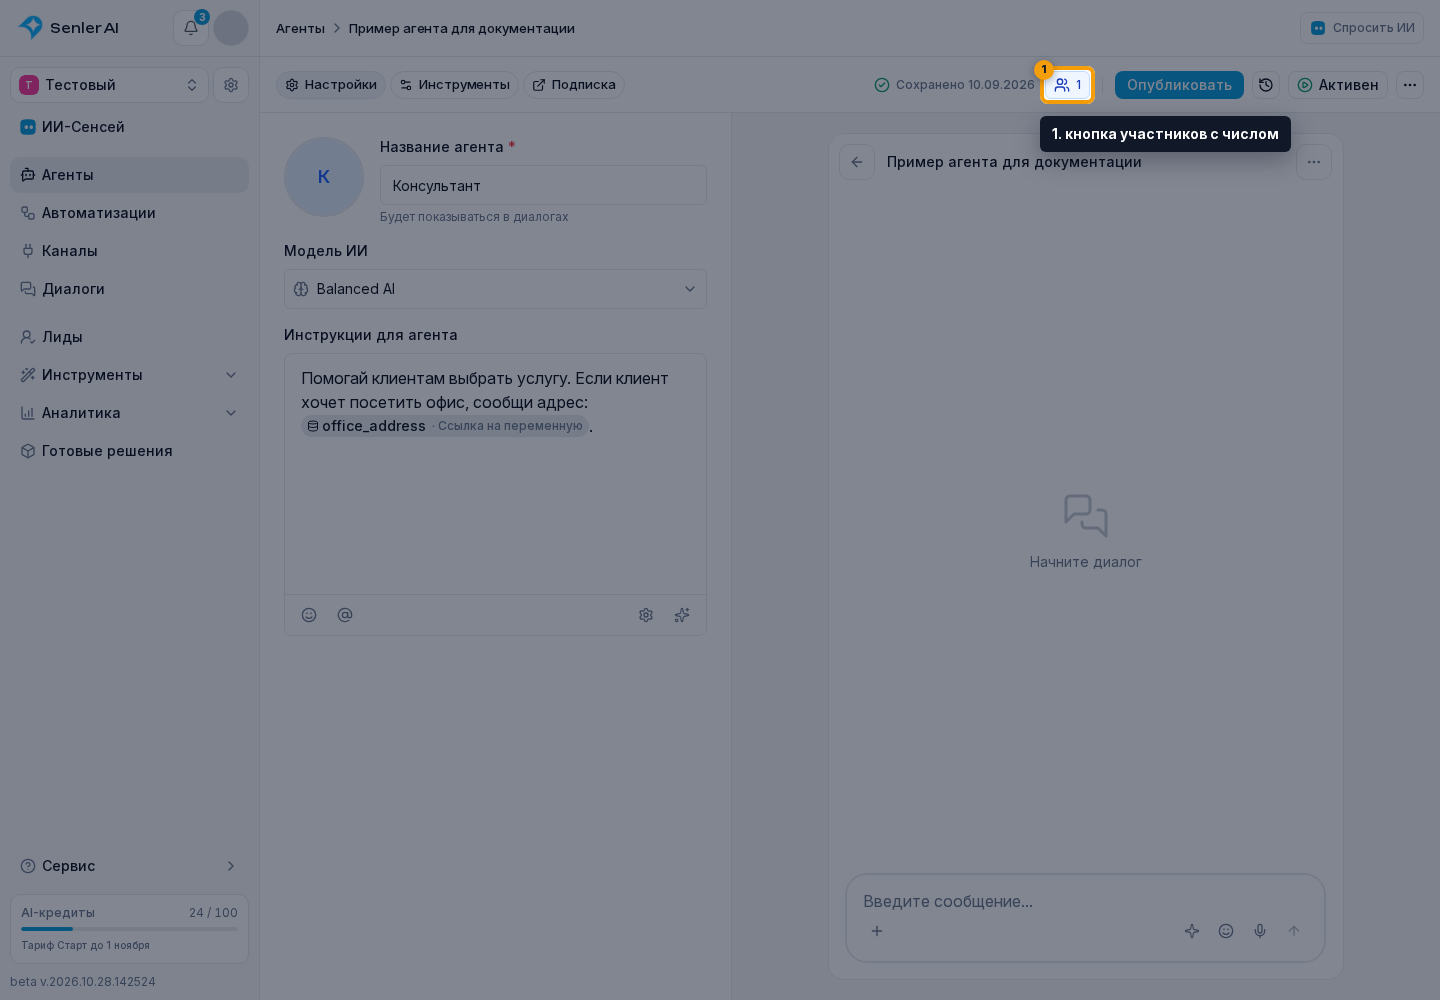
Task: Open Диалоги in the sidebar
Action: coord(129,289)
